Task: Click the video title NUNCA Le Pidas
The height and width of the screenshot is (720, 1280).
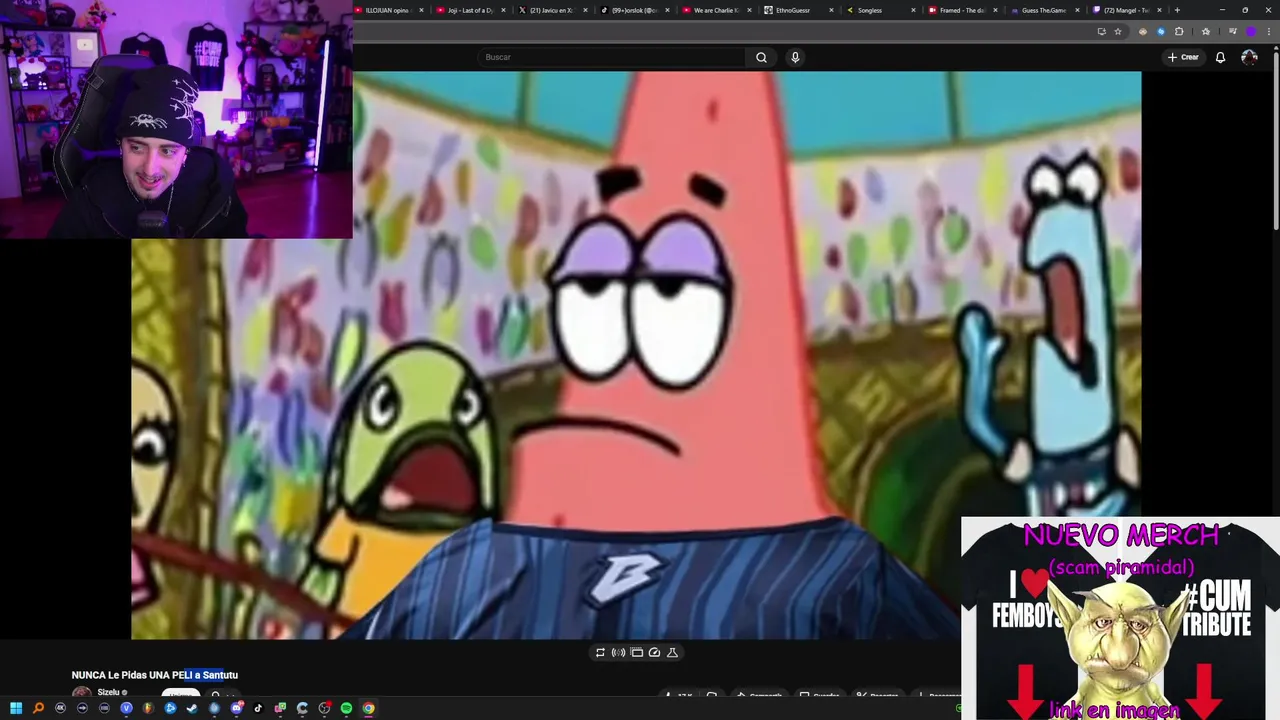Action: (x=155, y=675)
